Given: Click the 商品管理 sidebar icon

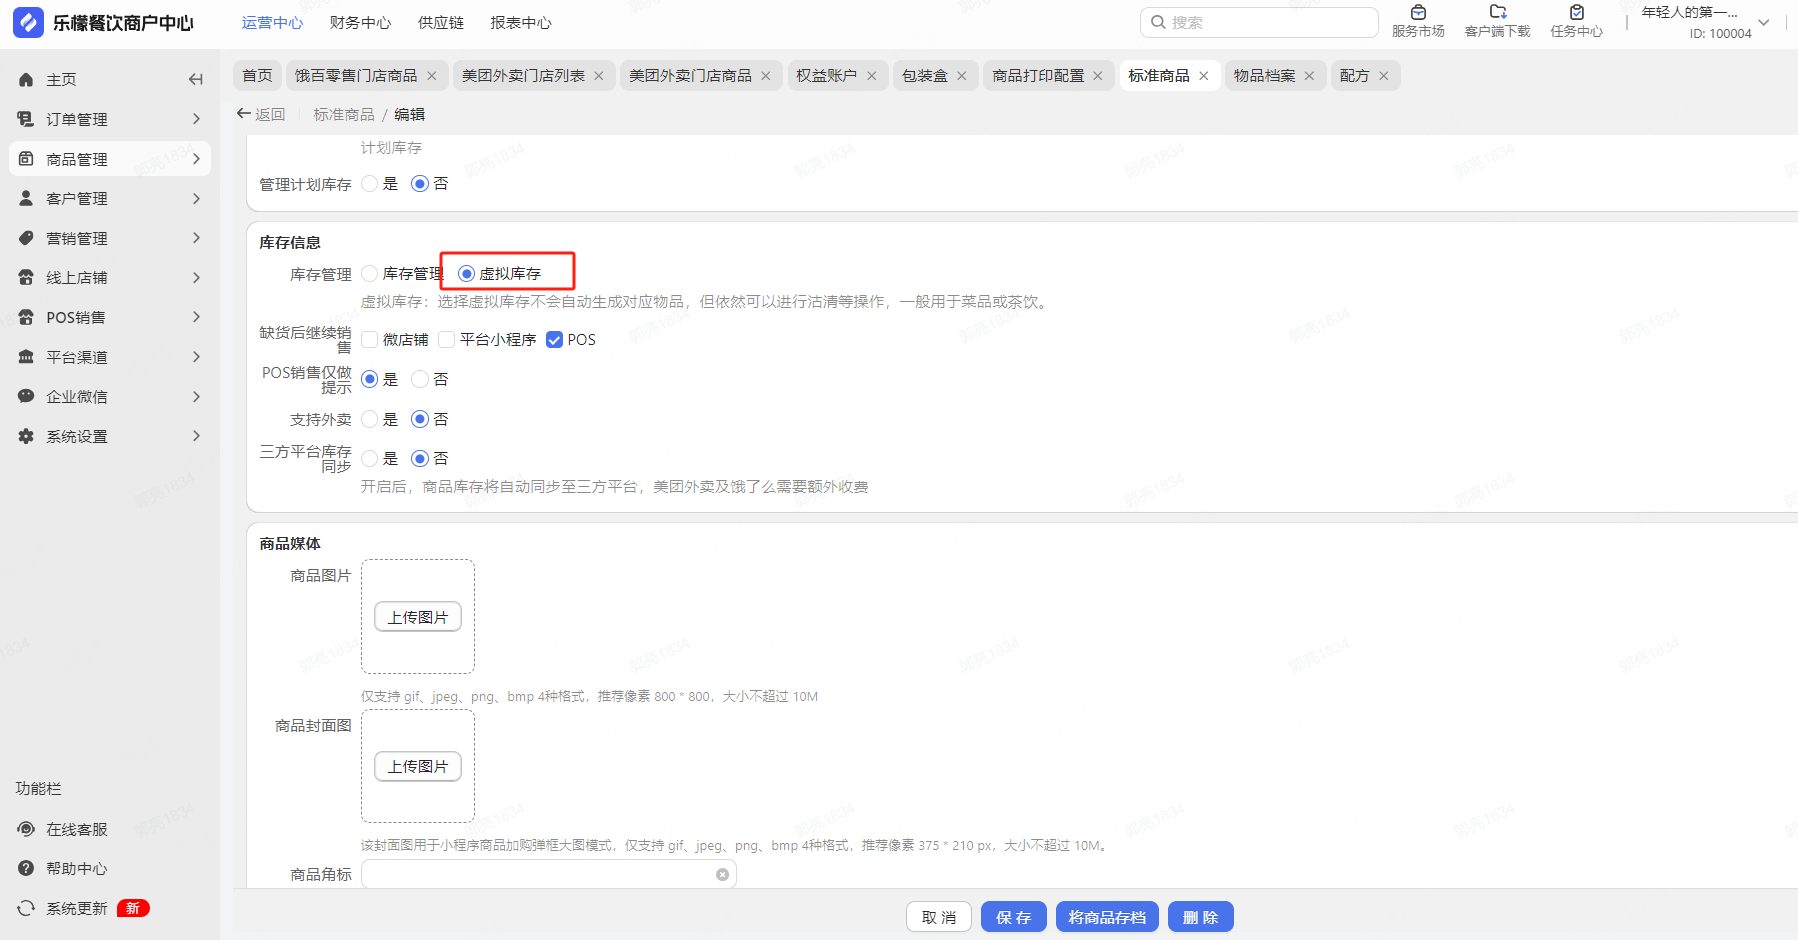Looking at the screenshot, I should point(26,159).
